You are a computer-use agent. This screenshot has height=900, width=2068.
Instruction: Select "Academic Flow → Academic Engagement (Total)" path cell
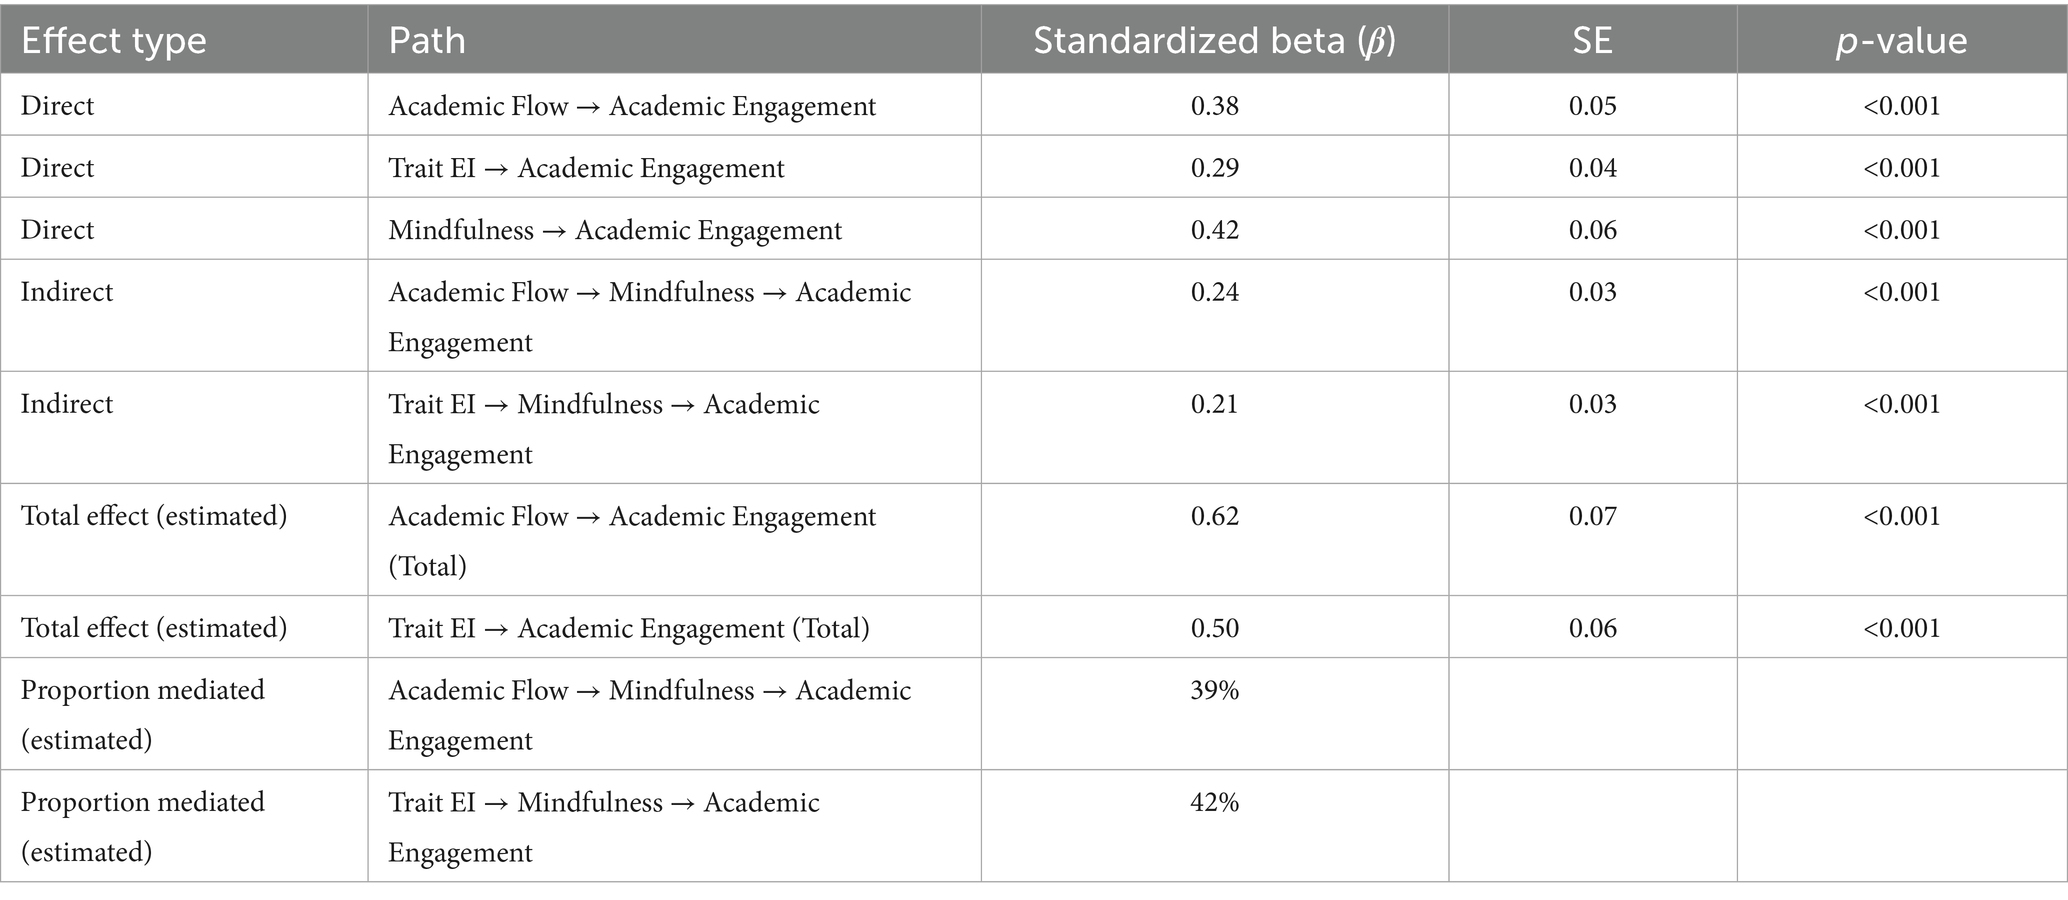632,540
